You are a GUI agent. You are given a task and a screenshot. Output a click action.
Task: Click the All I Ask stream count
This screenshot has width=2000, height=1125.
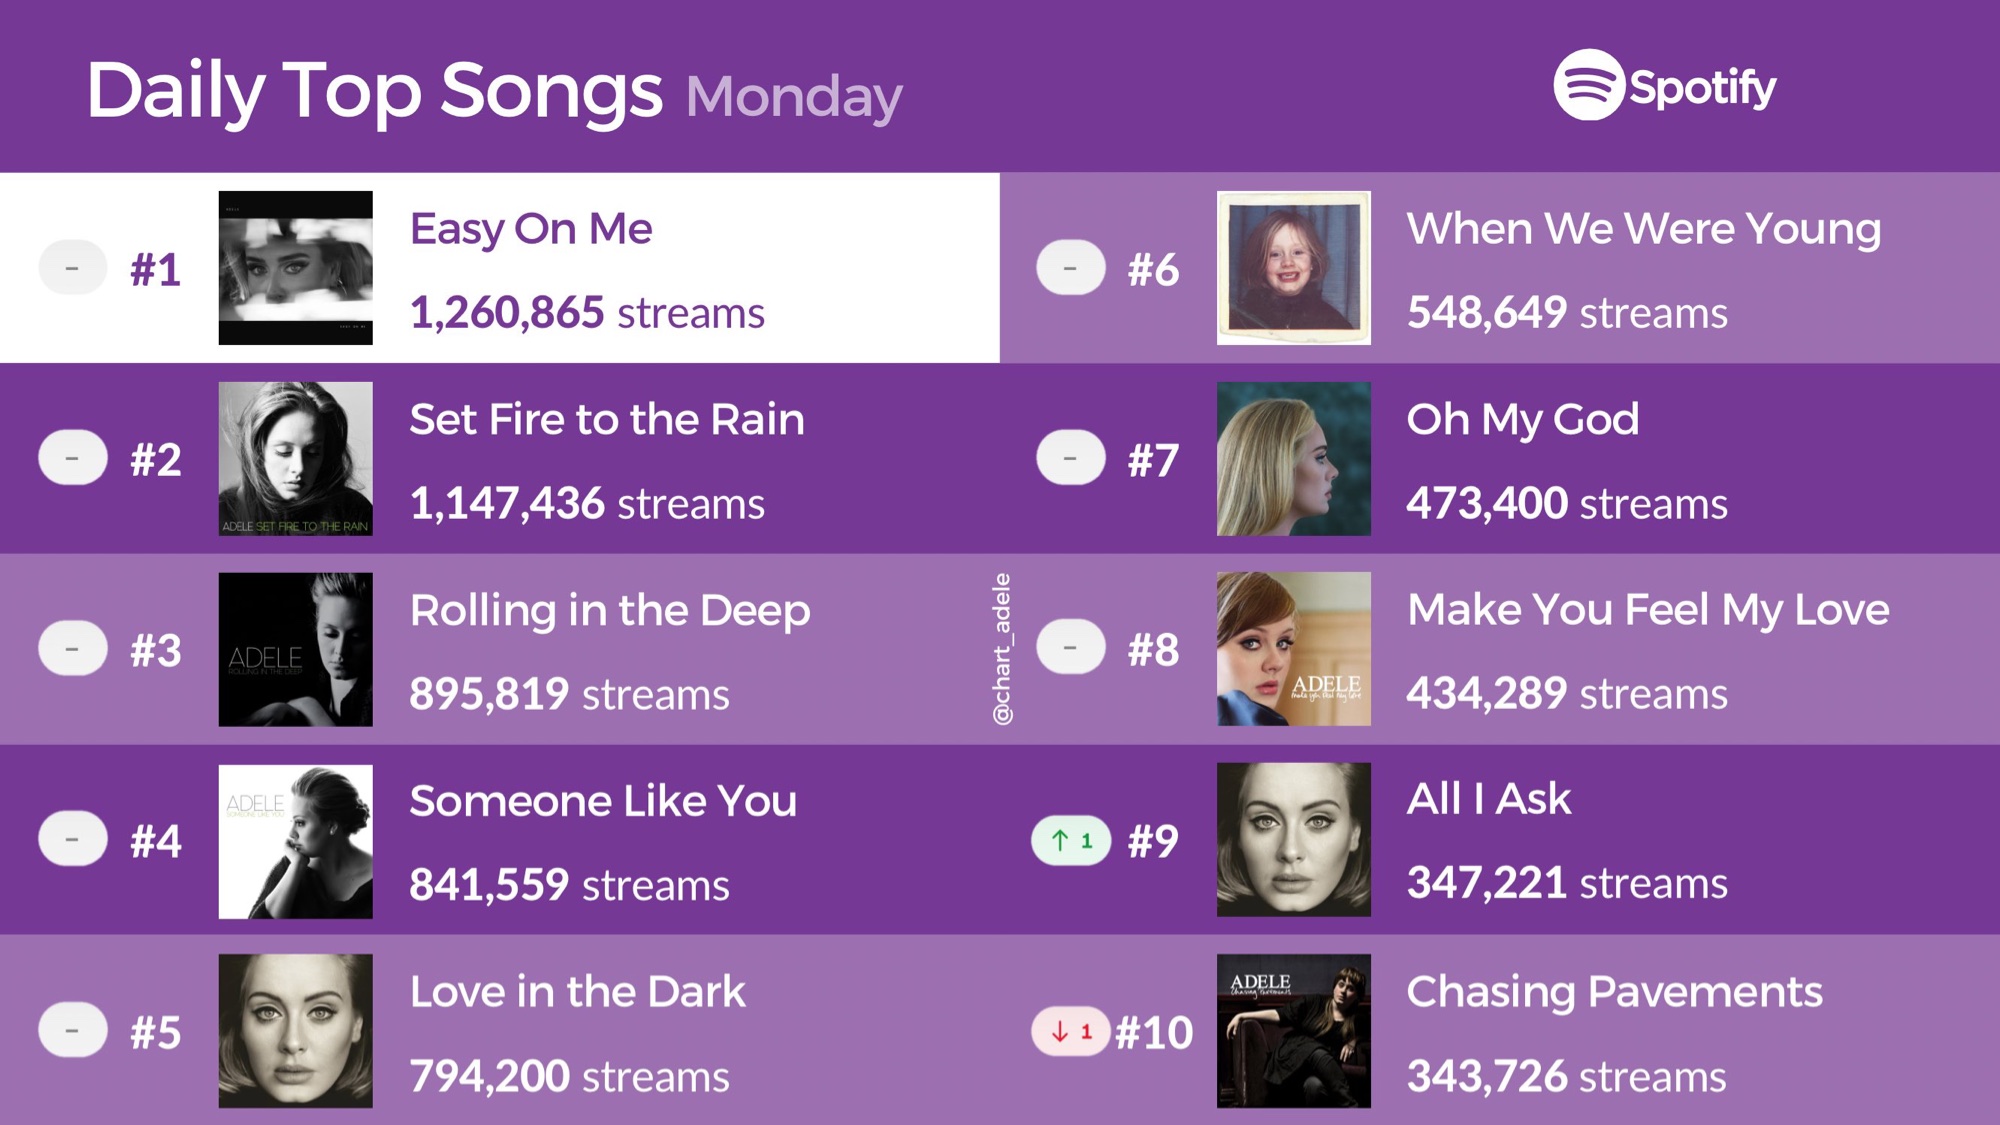coord(1567,883)
